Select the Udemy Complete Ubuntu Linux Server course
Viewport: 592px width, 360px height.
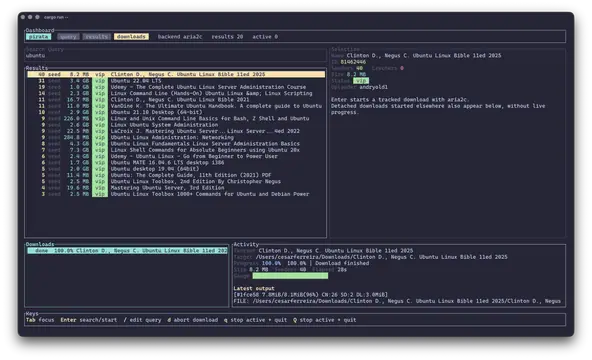176,87
